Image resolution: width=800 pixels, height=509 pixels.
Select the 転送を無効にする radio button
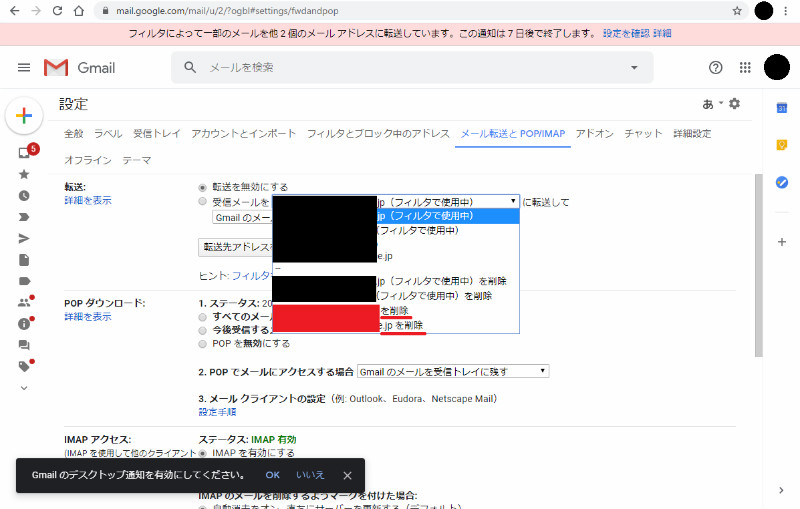[x=203, y=187]
